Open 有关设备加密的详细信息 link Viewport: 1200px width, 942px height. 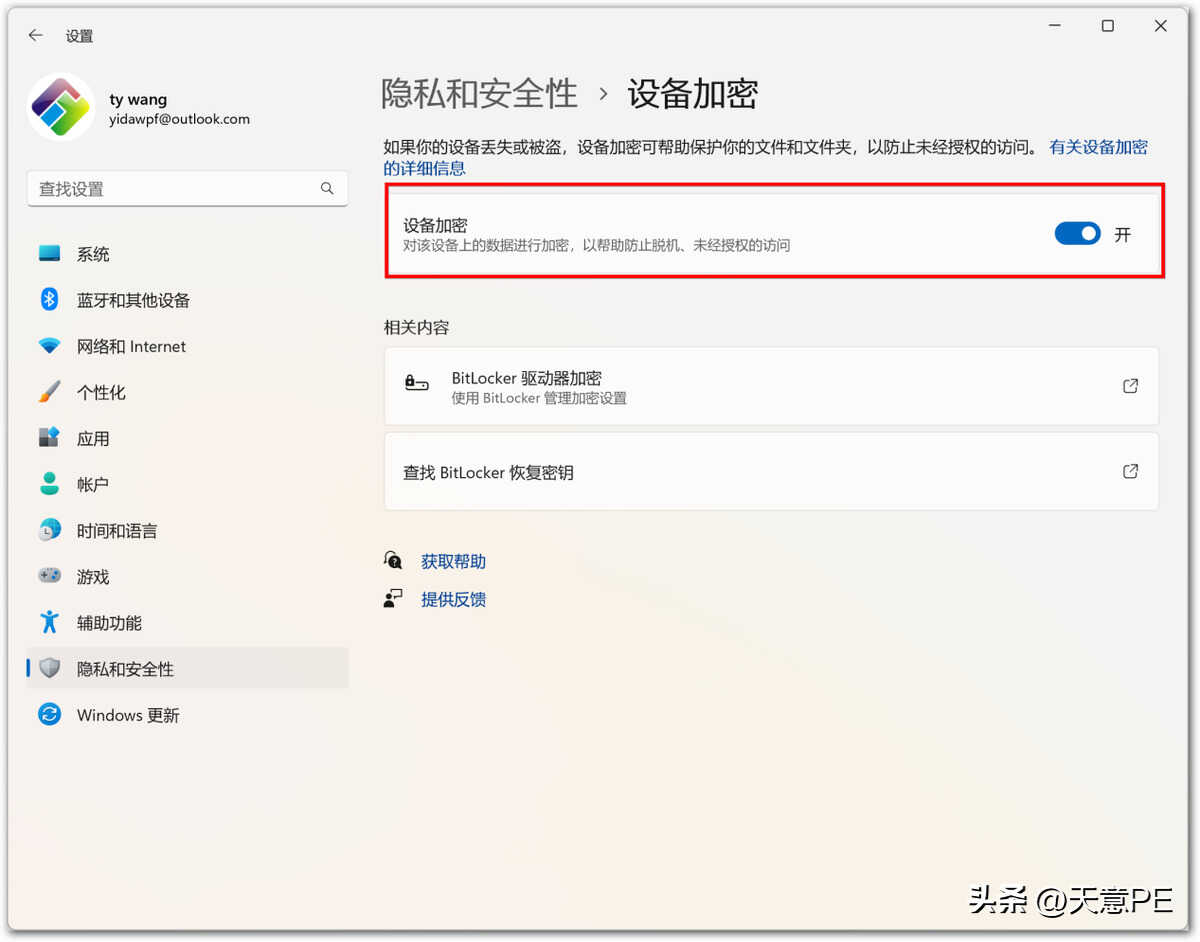click(1097, 148)
